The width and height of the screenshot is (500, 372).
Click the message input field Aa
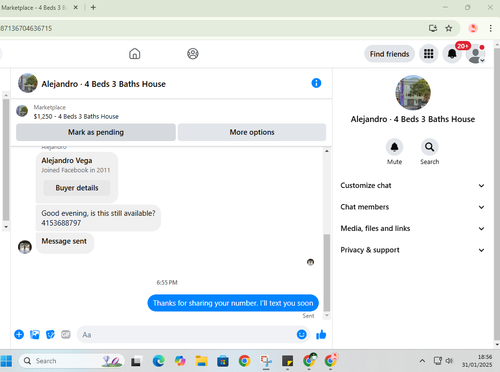[x=187, y=335]
